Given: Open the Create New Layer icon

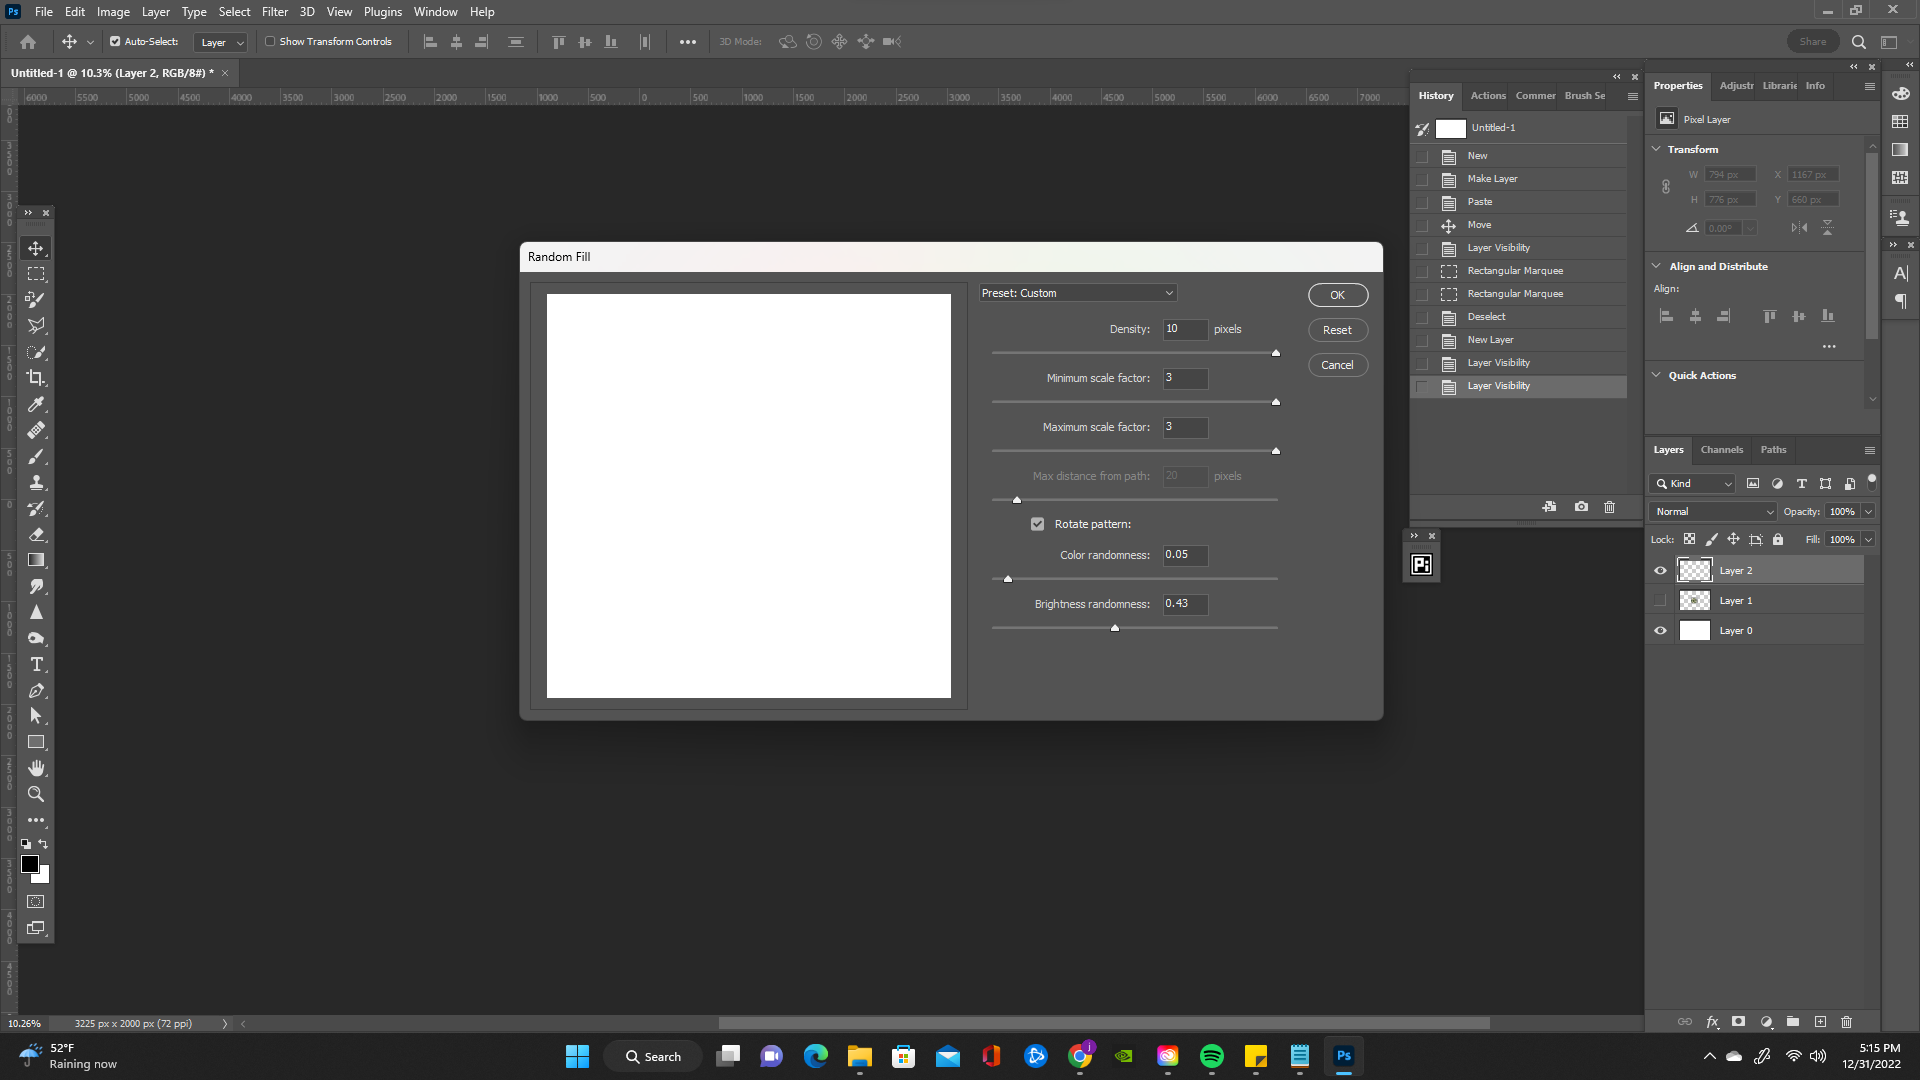Looking at the screenshot, I should click(x=1819, y=1022).
